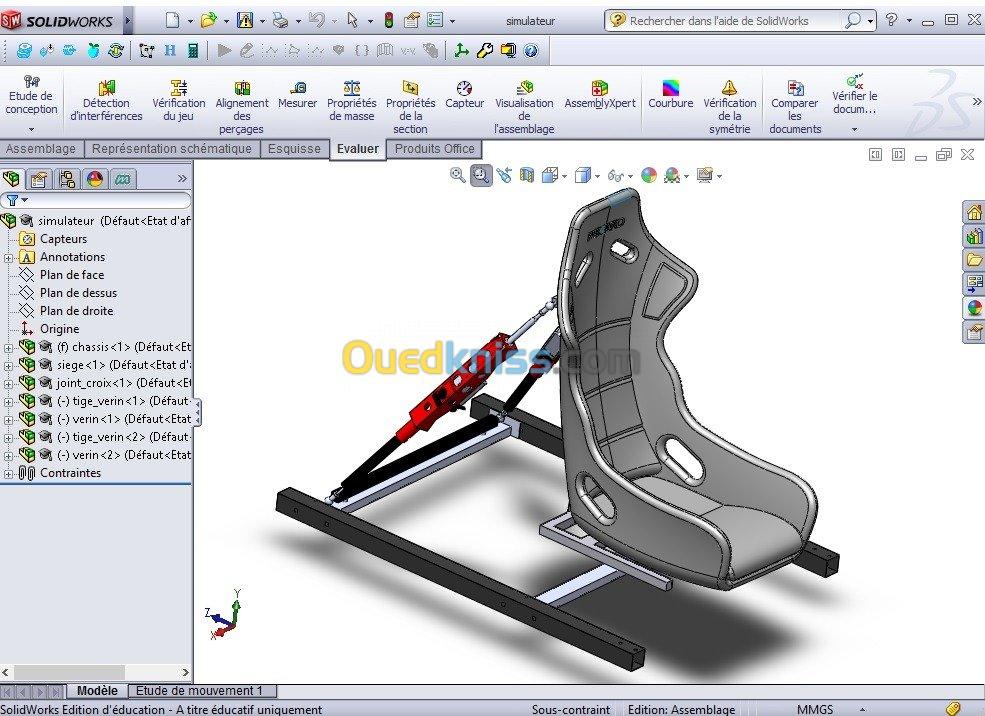Open Propriétés de masse
This screenshot has width=985, height=716.
coord(352,102)
